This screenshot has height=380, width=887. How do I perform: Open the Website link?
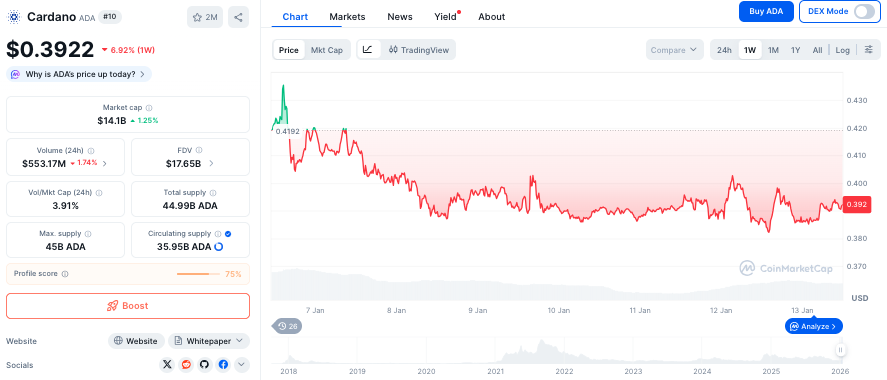click(136, 341)
